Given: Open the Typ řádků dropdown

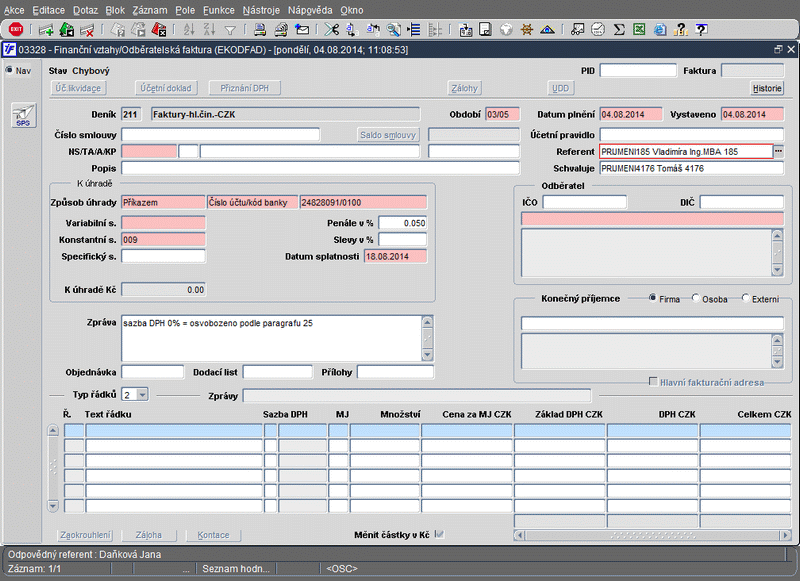Looking at the screenshot, I should (141, 395).
